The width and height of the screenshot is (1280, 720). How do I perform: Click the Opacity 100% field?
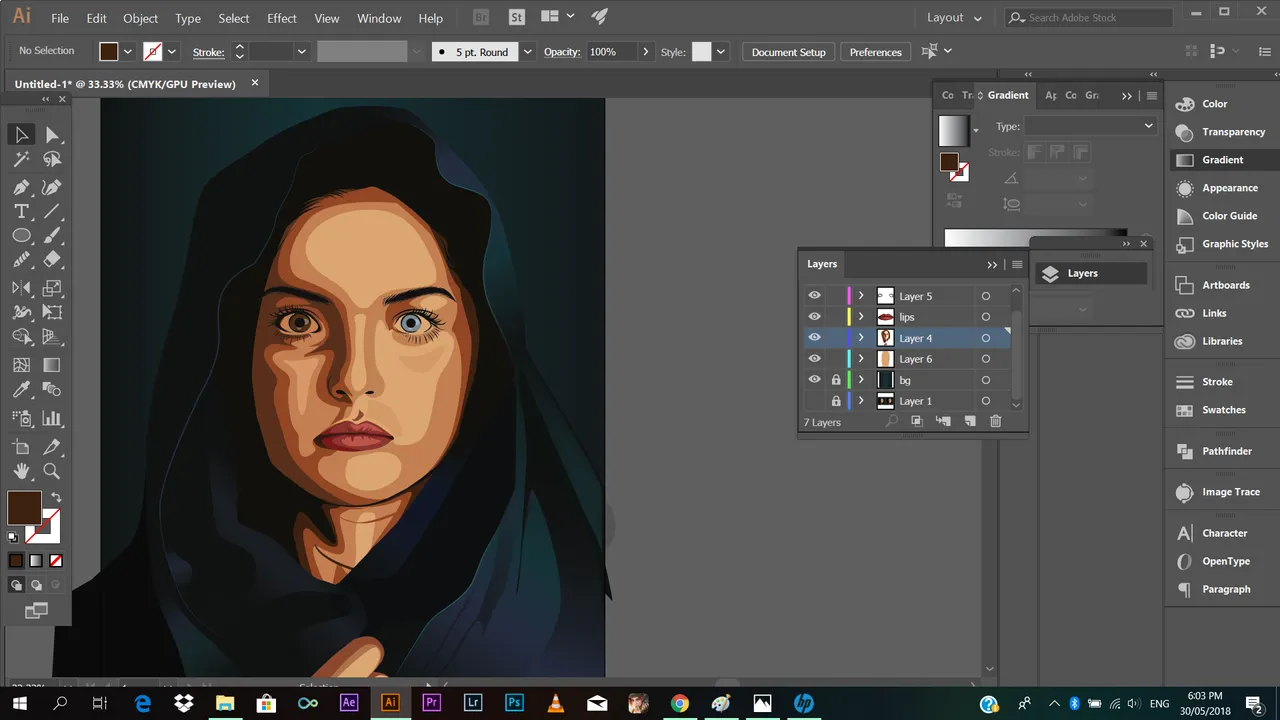pos(612,52)
